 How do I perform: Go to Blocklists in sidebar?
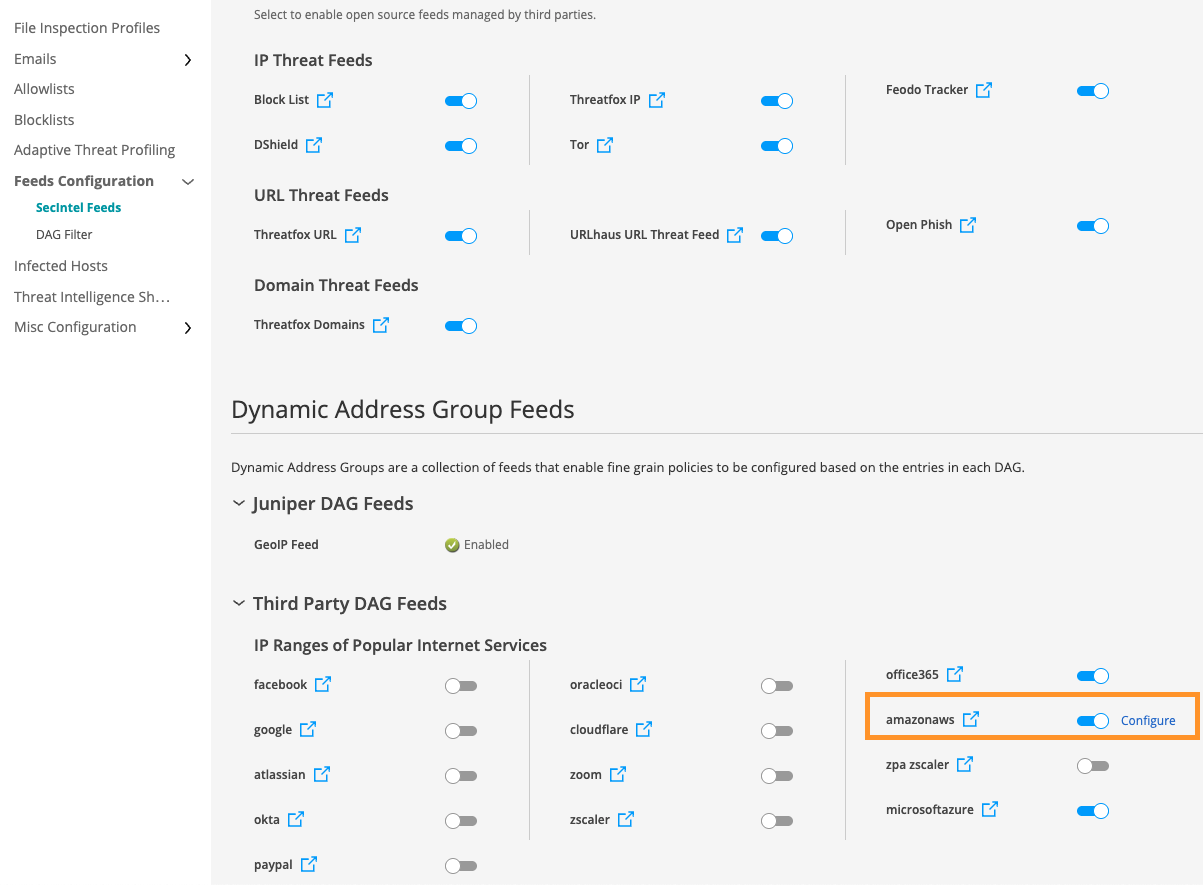pos(44,119)
